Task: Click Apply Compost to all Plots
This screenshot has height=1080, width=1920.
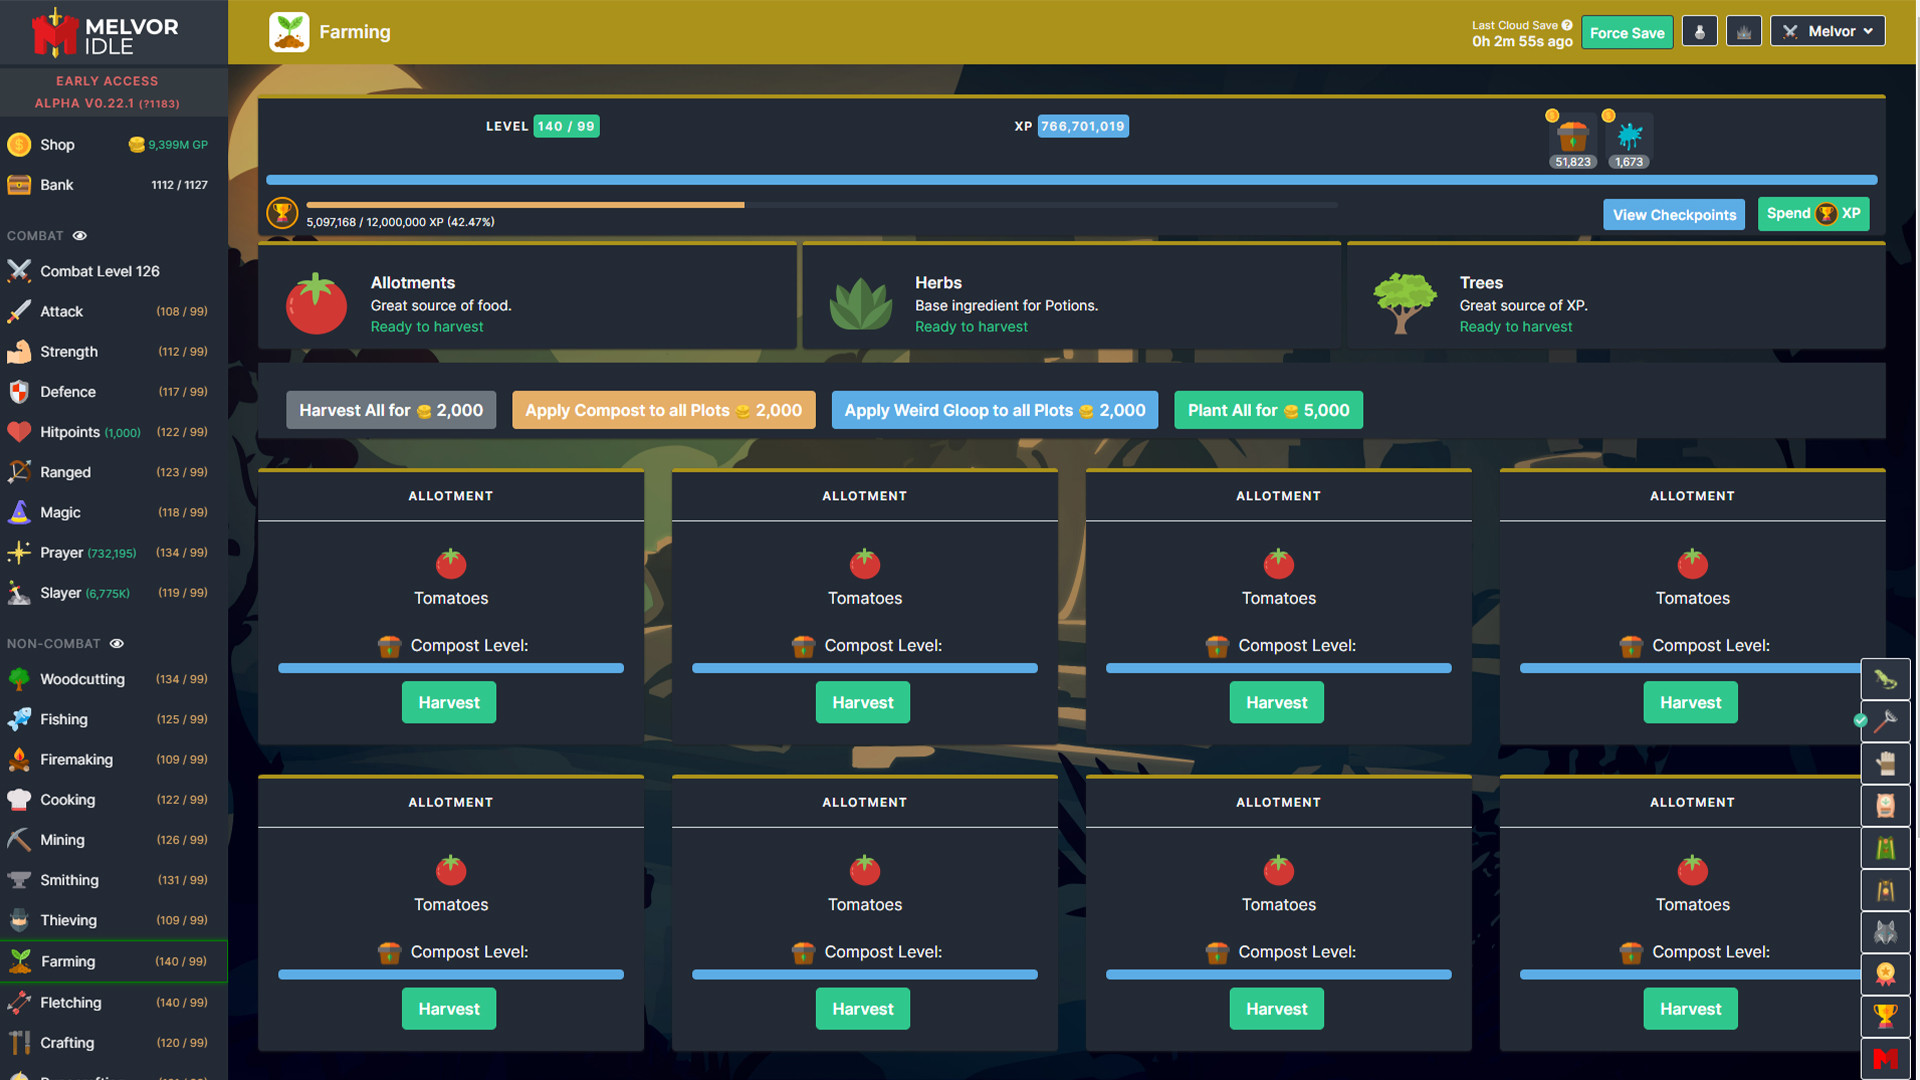Action: pyautogui.click(x=663, y=410)
